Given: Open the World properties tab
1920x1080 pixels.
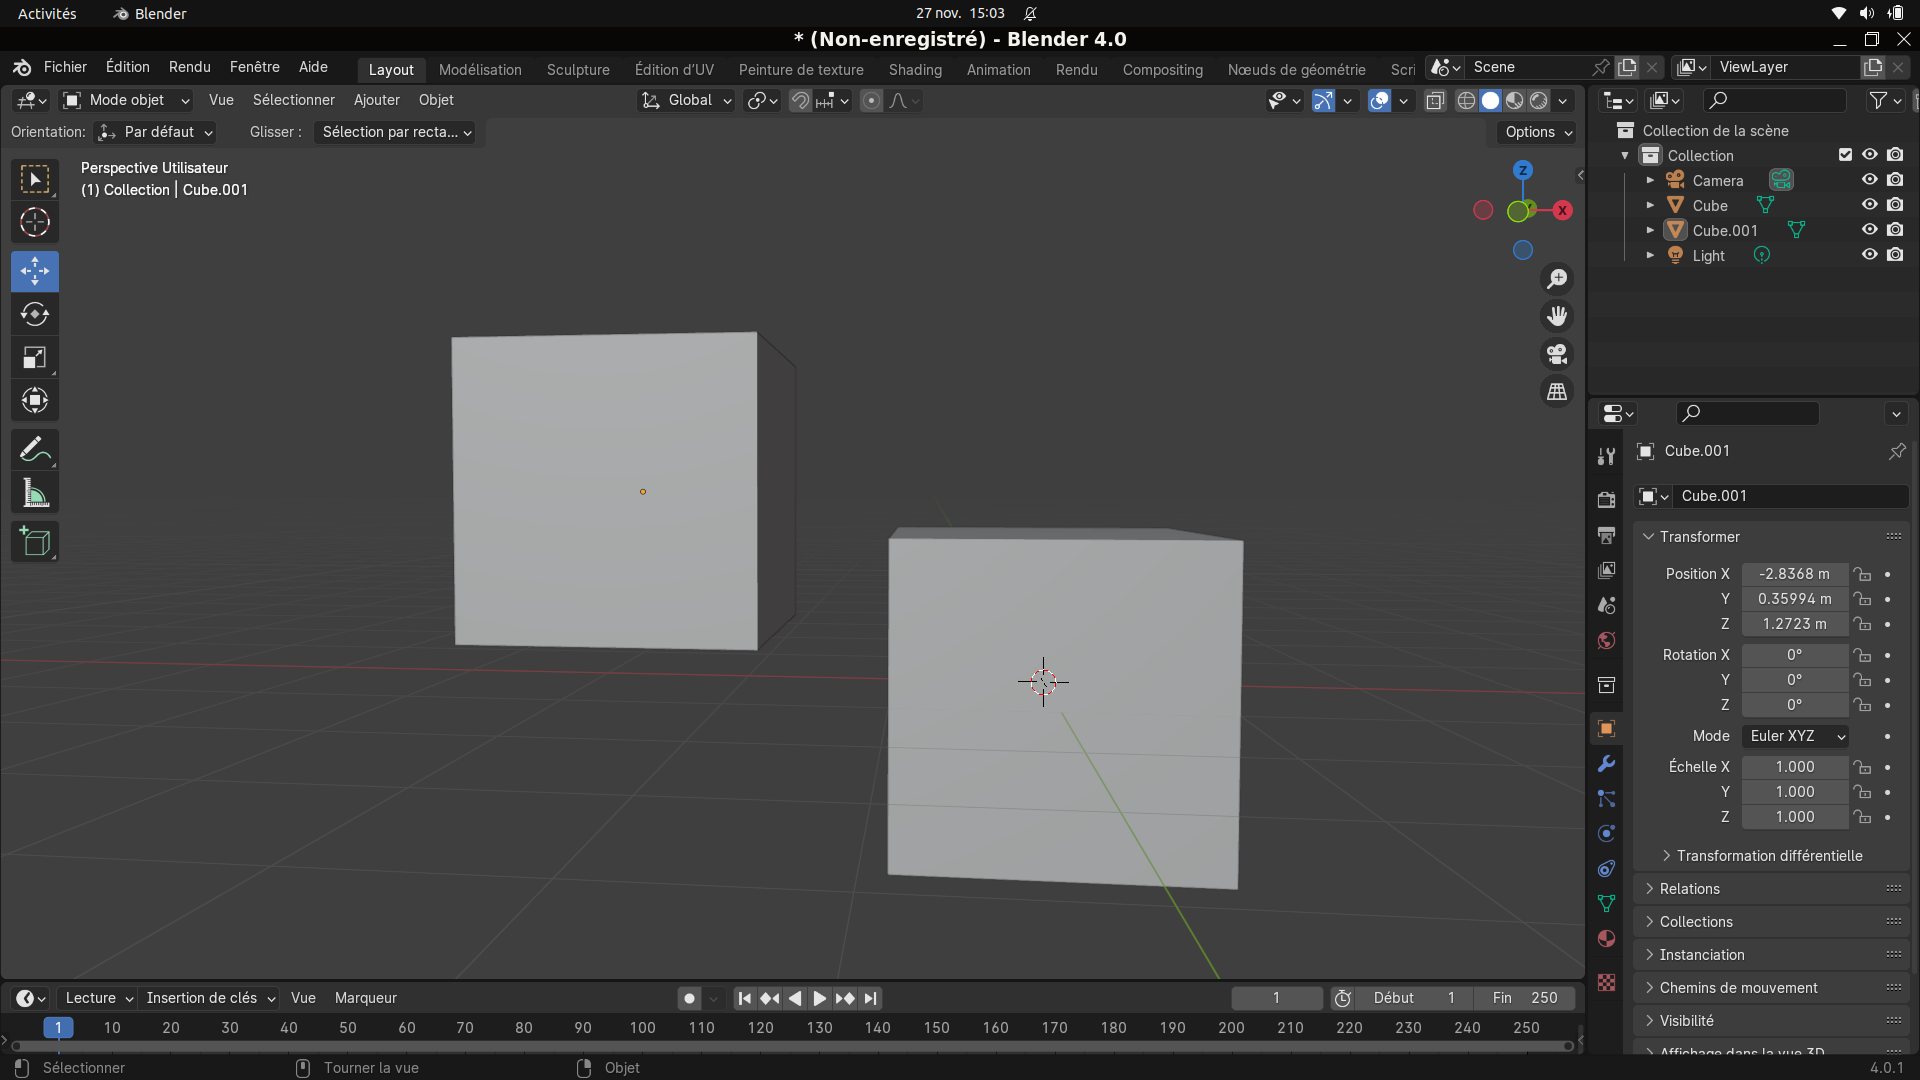Looking at the screenshot, I should coord(1606,640).
